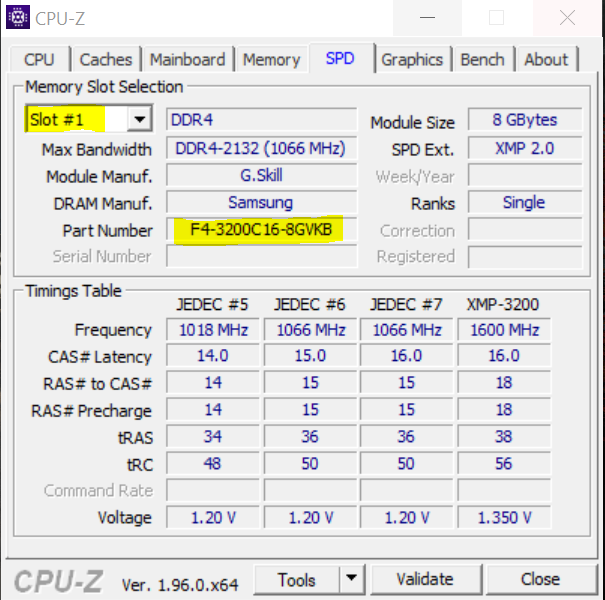Click the tRC value 48
Image resolution: width=605 pixels, height=600 pixels.
[213, 463]
